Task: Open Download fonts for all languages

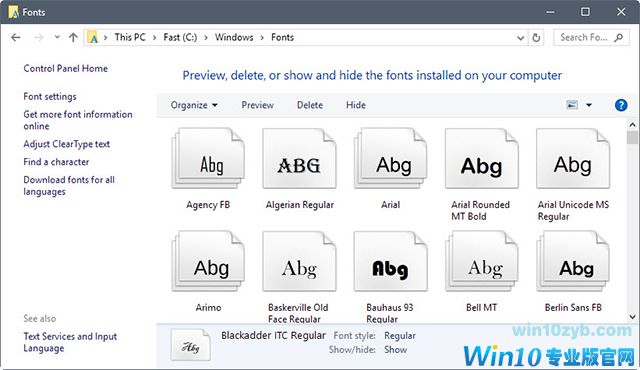Action: click(69, 186)
